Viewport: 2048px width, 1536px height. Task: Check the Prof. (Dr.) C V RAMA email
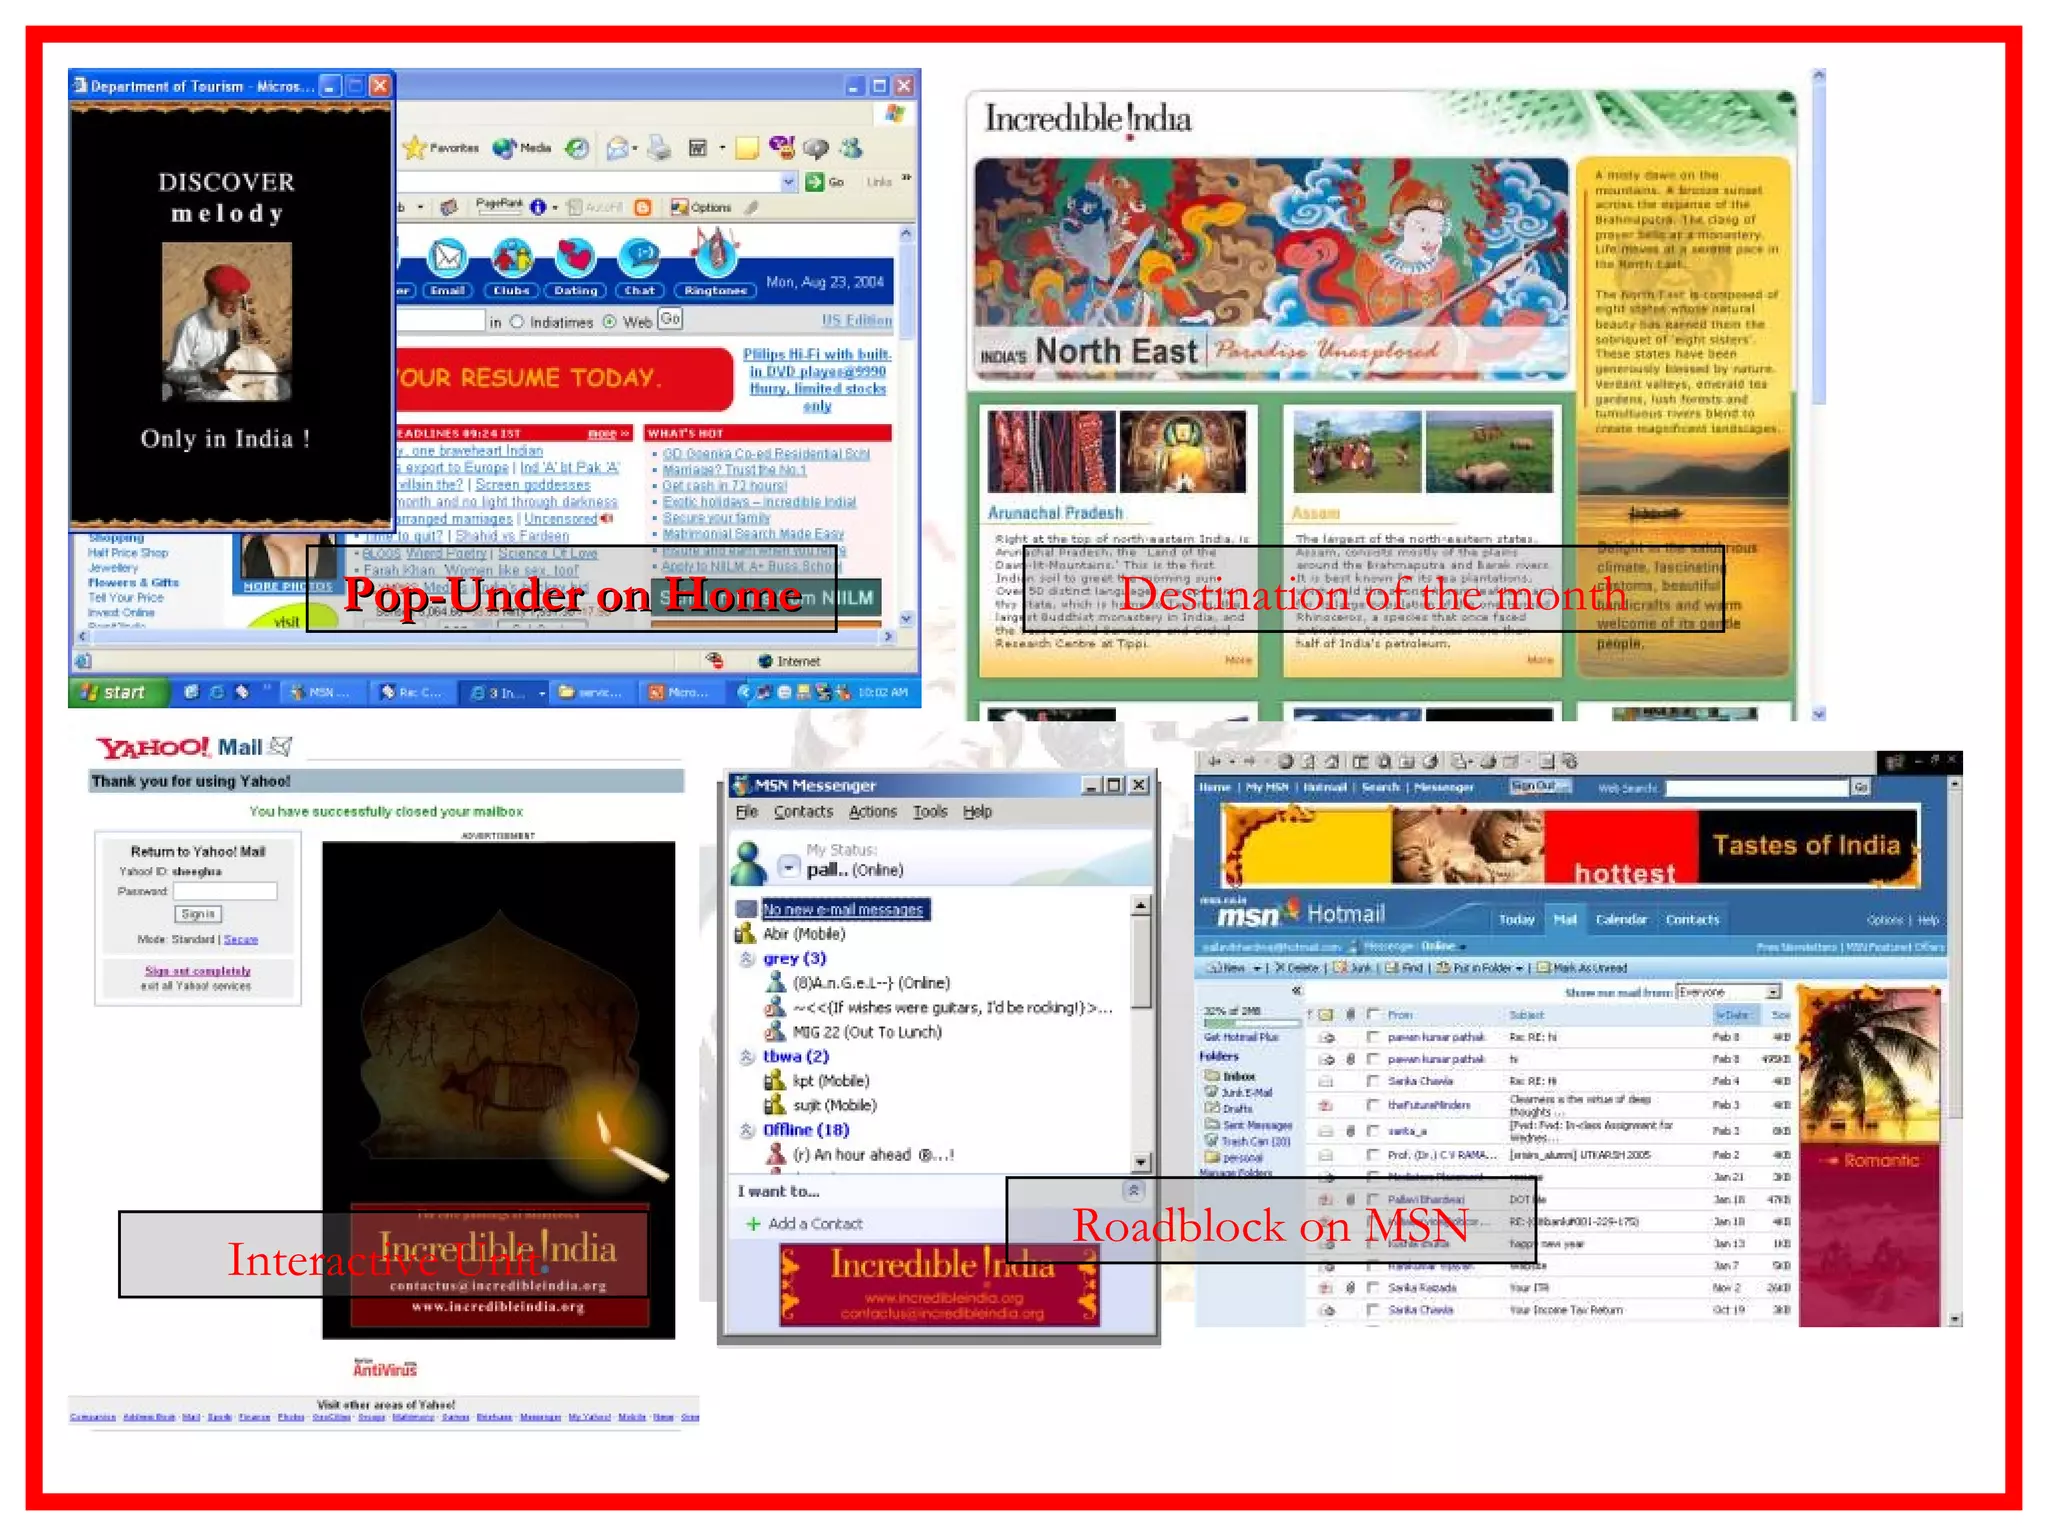pos(1373,1155)
